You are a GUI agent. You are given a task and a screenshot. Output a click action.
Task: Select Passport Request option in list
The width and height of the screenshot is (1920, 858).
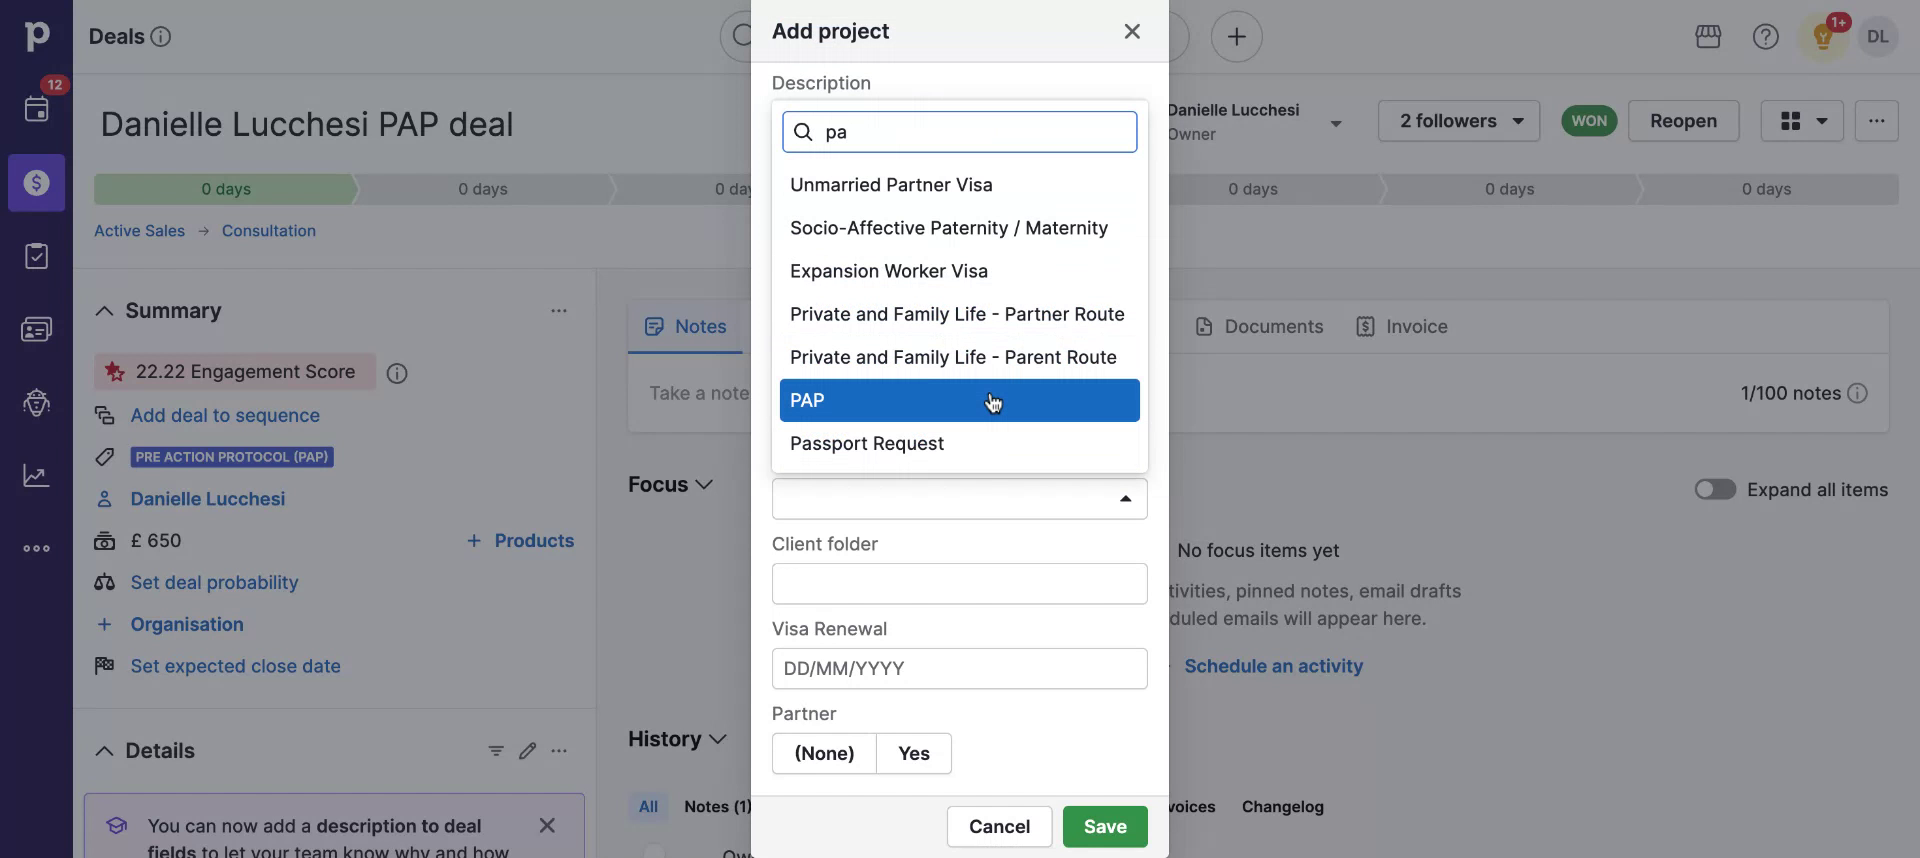pyautogui.click(x=866, y=444)
